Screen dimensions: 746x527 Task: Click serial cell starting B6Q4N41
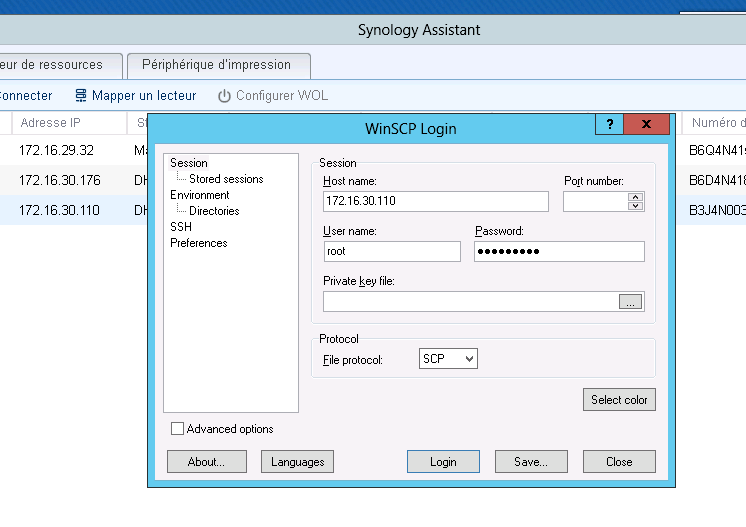tap(717, 150)
